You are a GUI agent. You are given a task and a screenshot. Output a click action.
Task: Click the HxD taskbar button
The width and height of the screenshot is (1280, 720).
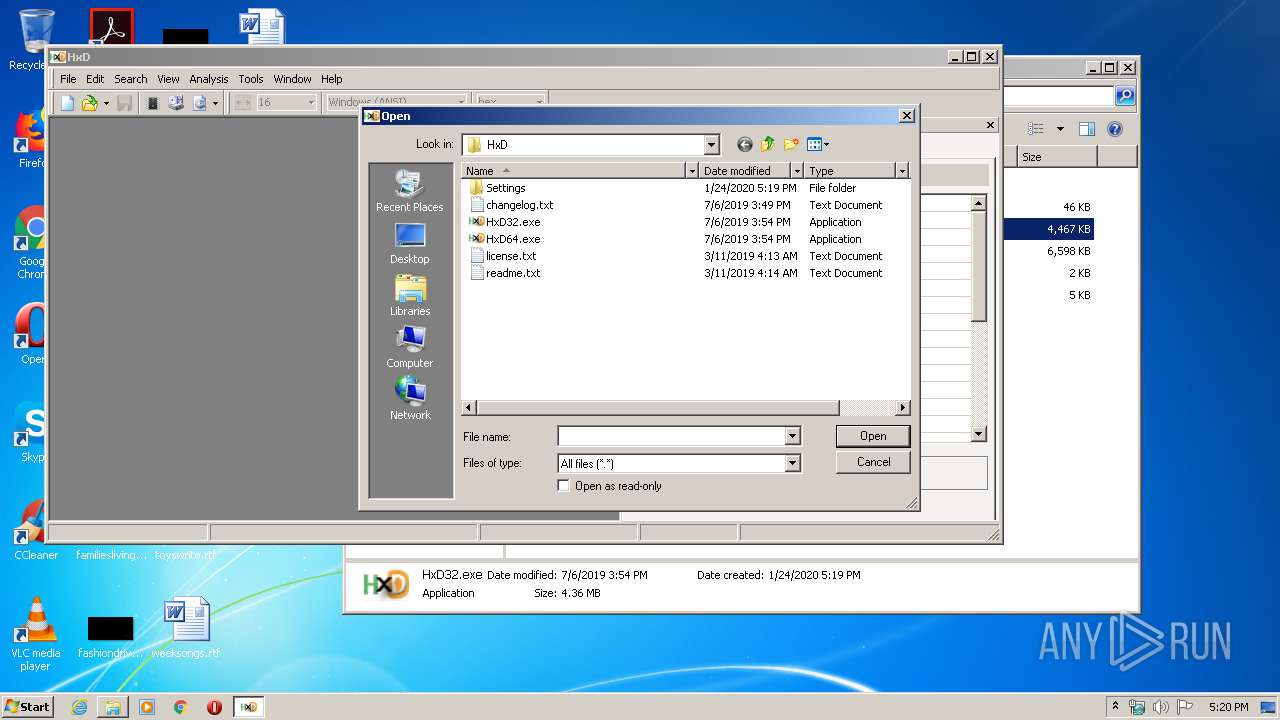pos(249,707)
